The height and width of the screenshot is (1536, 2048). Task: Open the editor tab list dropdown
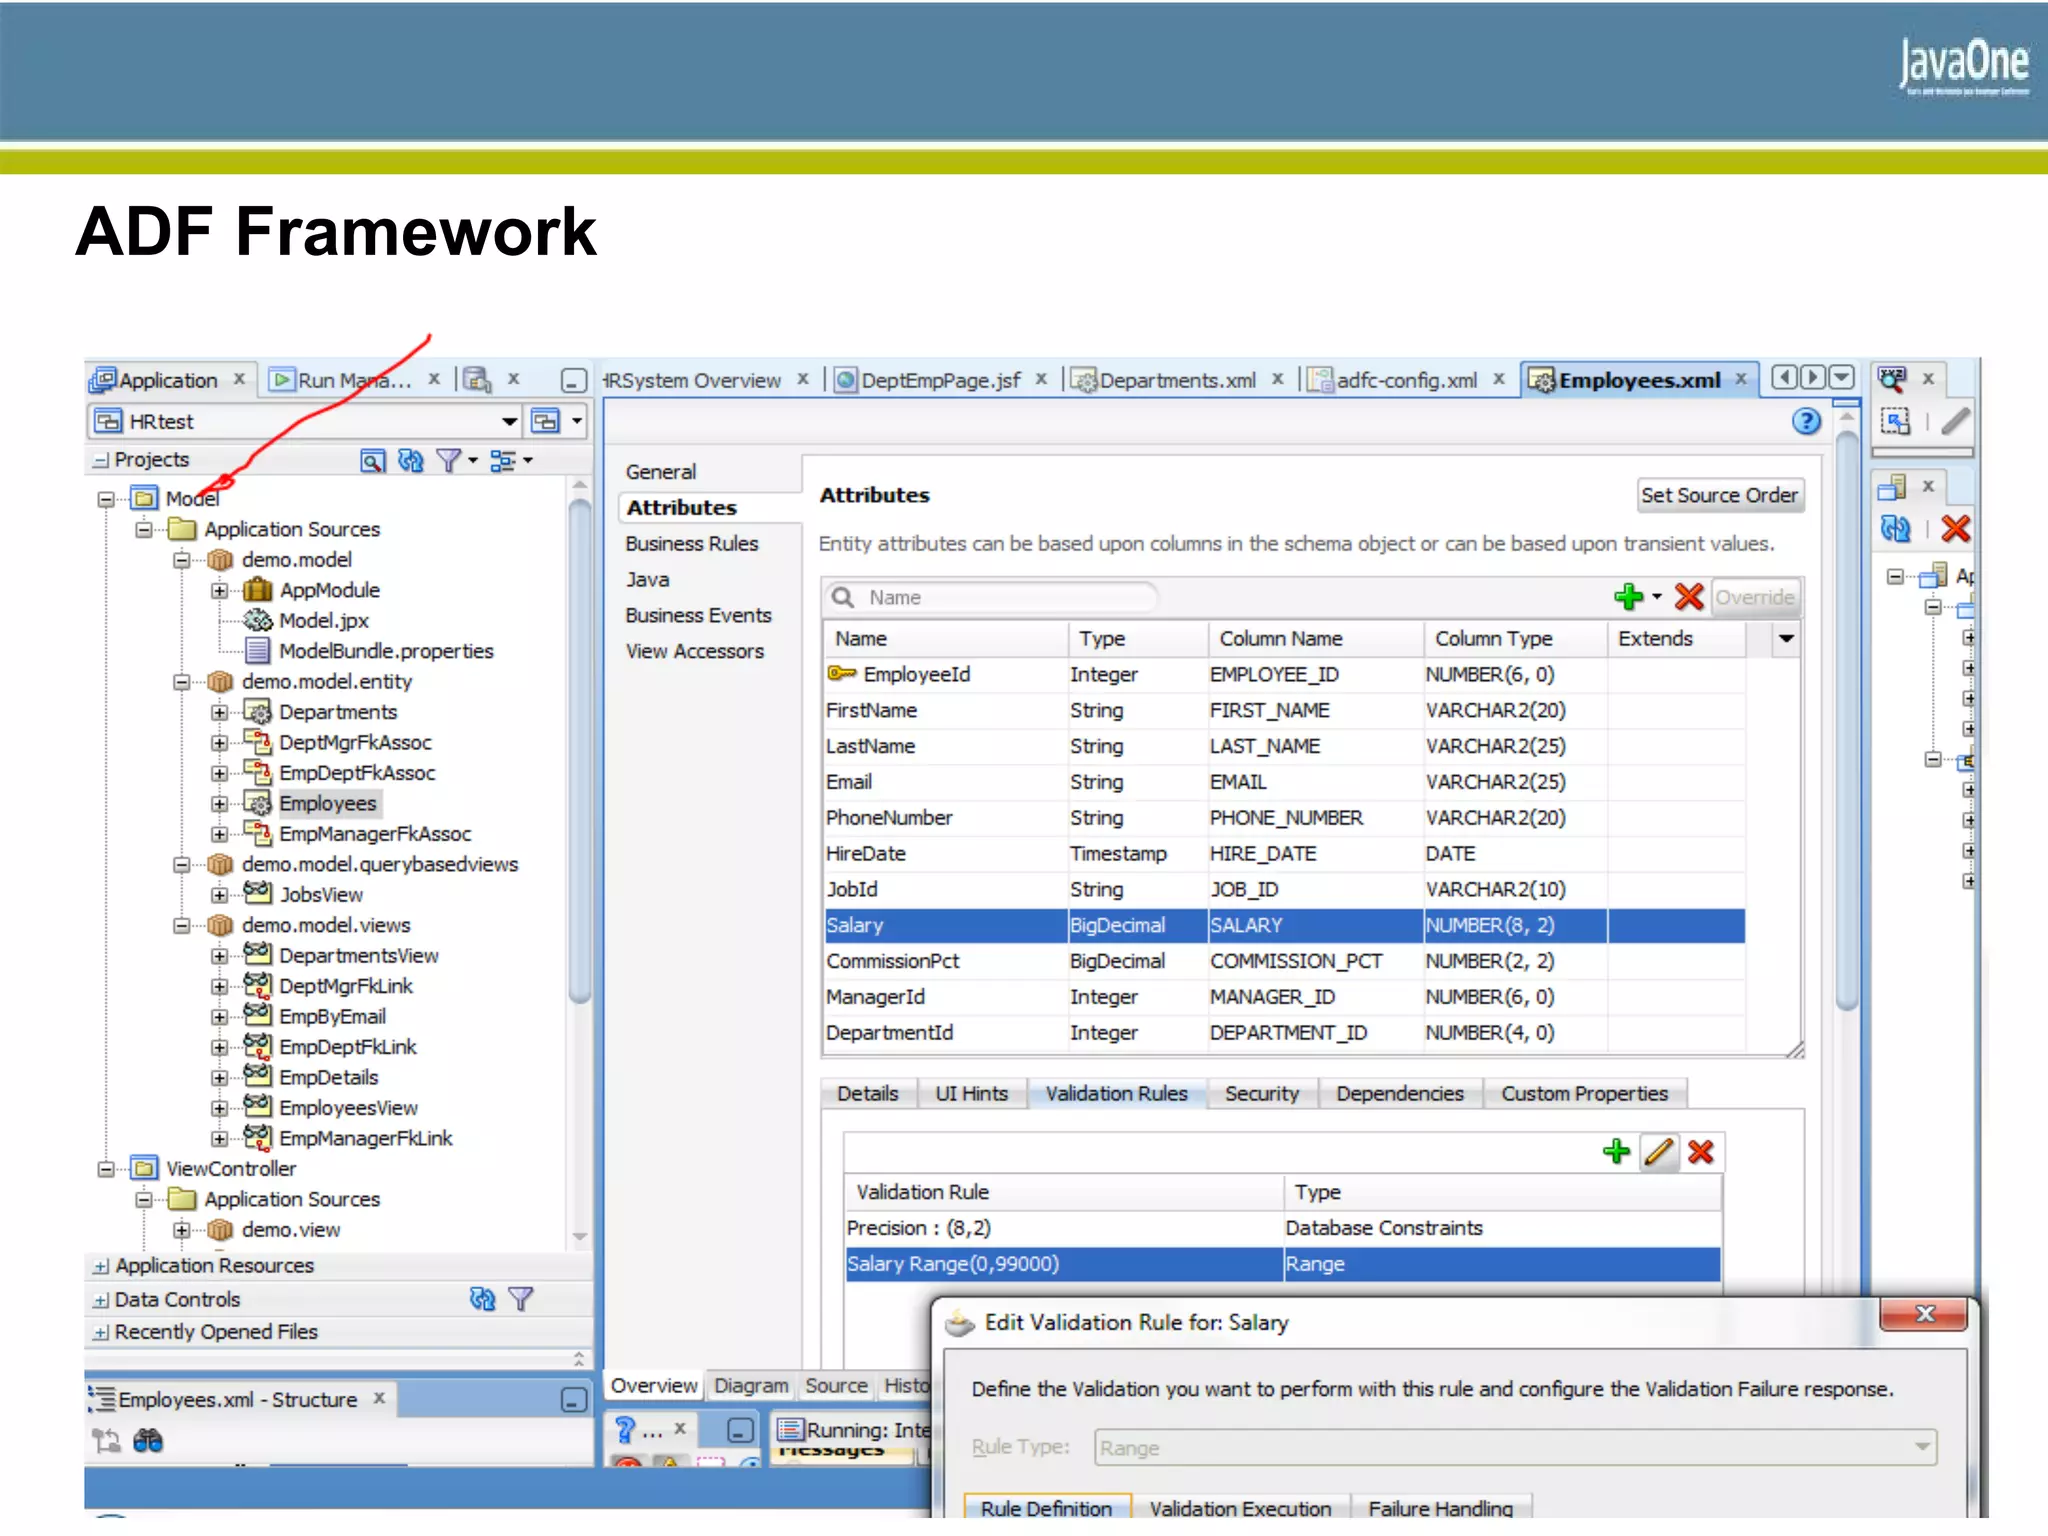click(x=1841, y=377)
